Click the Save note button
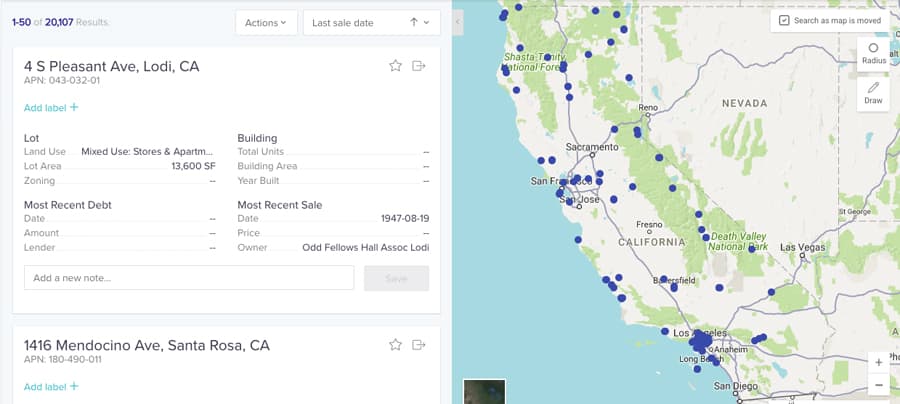The image size is (900, 404). click(x=396, y=278)
